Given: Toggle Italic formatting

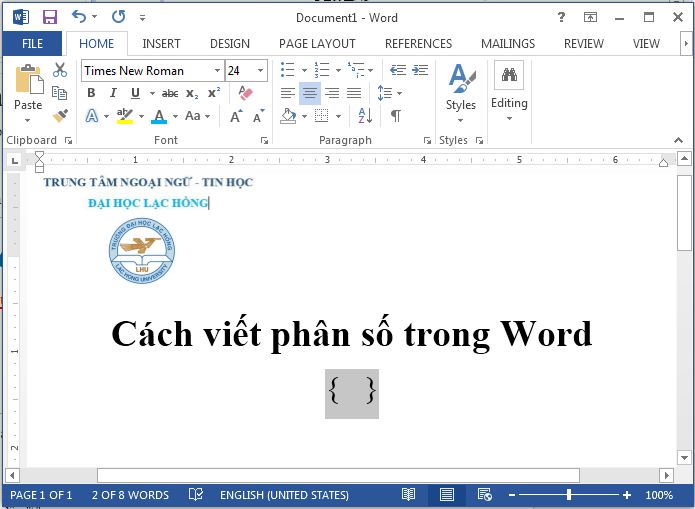Looking at the screenshot, I should [x=111, y=93].
